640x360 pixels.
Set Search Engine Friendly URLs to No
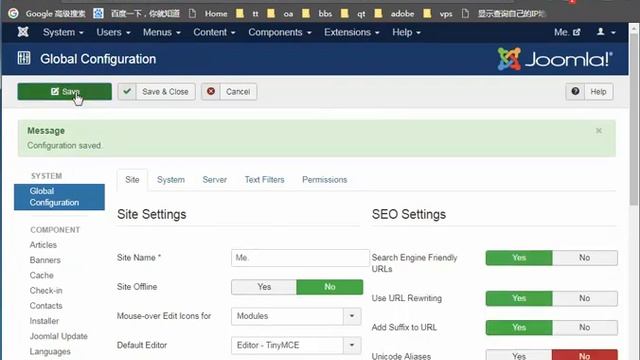point(584,258)
